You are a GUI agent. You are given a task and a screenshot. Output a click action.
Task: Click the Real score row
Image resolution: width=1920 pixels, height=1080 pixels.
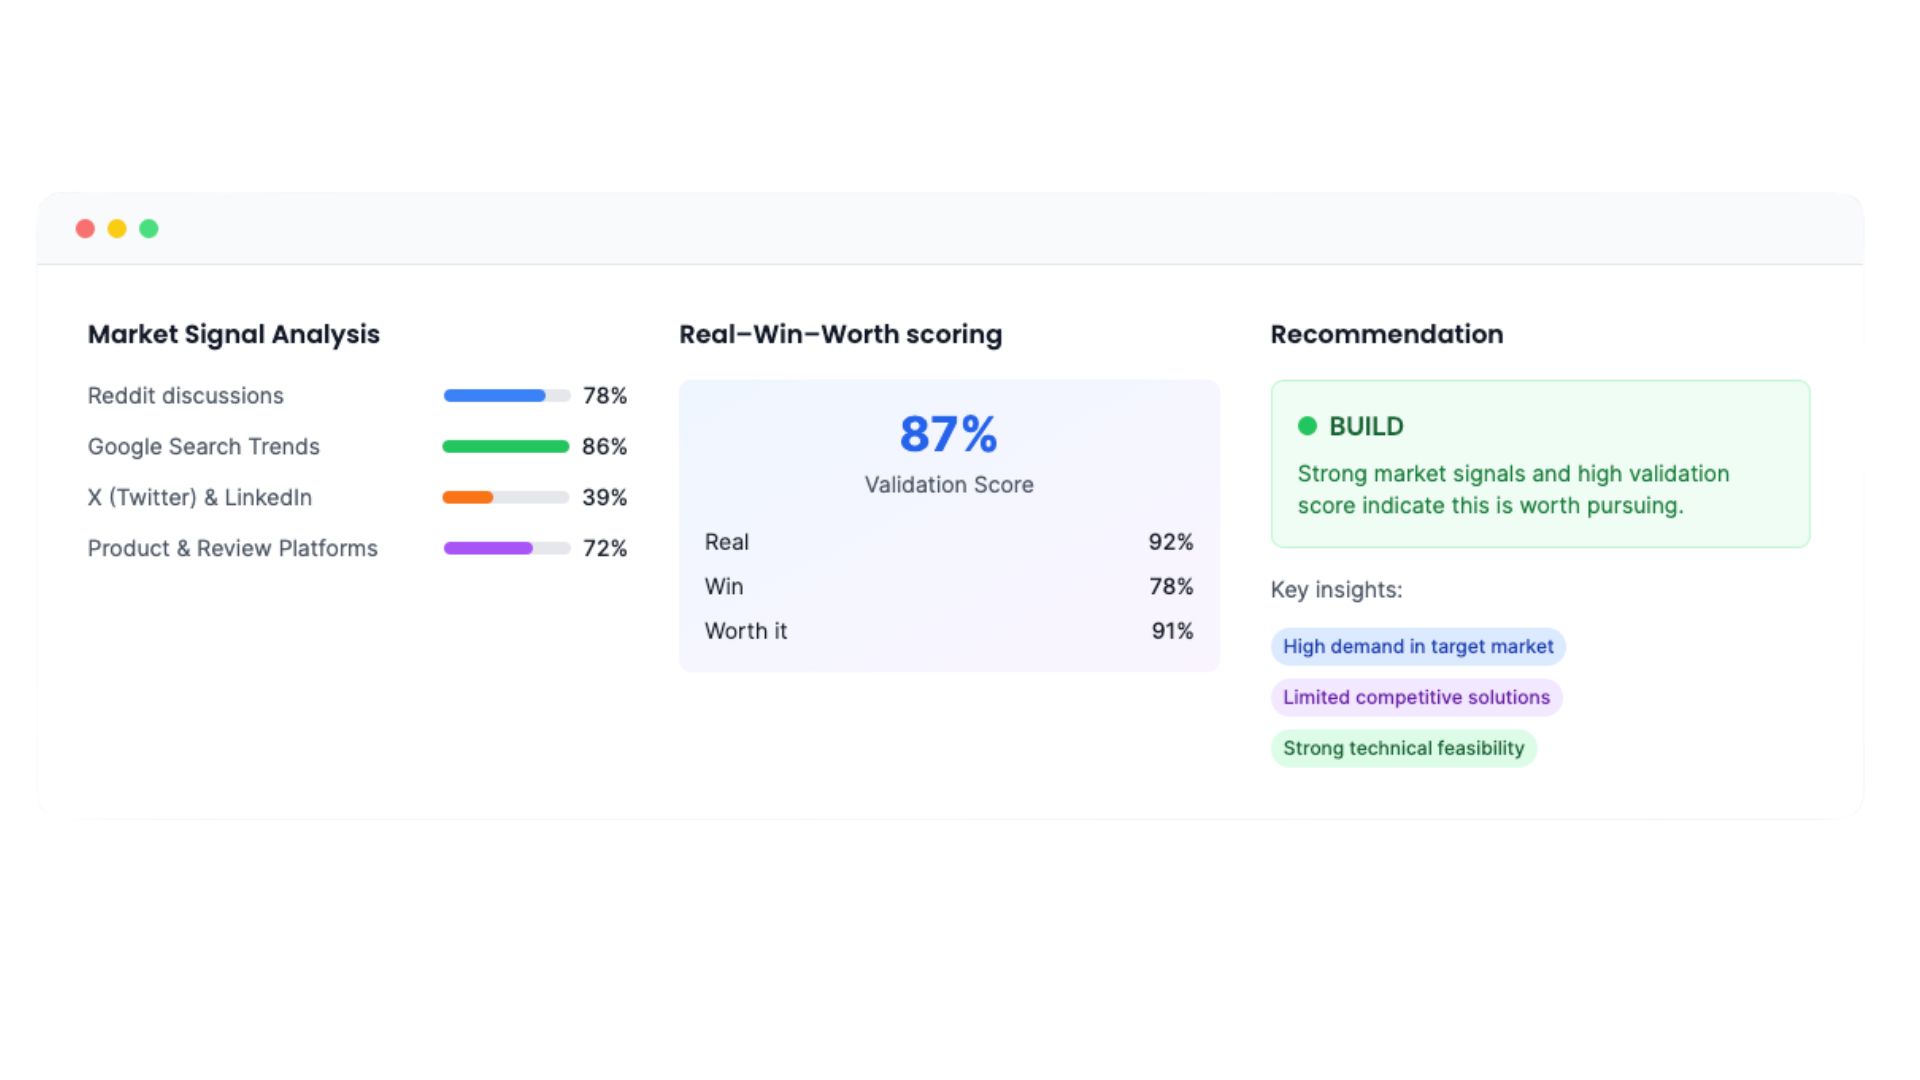click(x=948, y=542)
